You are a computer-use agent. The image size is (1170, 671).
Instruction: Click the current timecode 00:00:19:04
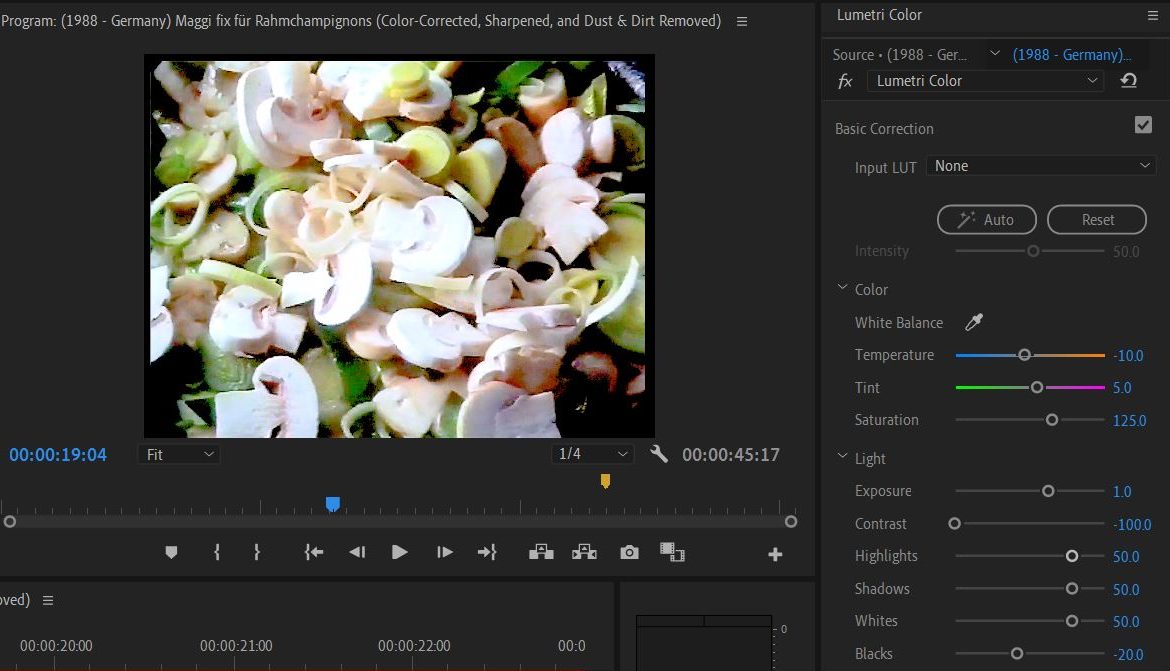click(57, 455)
